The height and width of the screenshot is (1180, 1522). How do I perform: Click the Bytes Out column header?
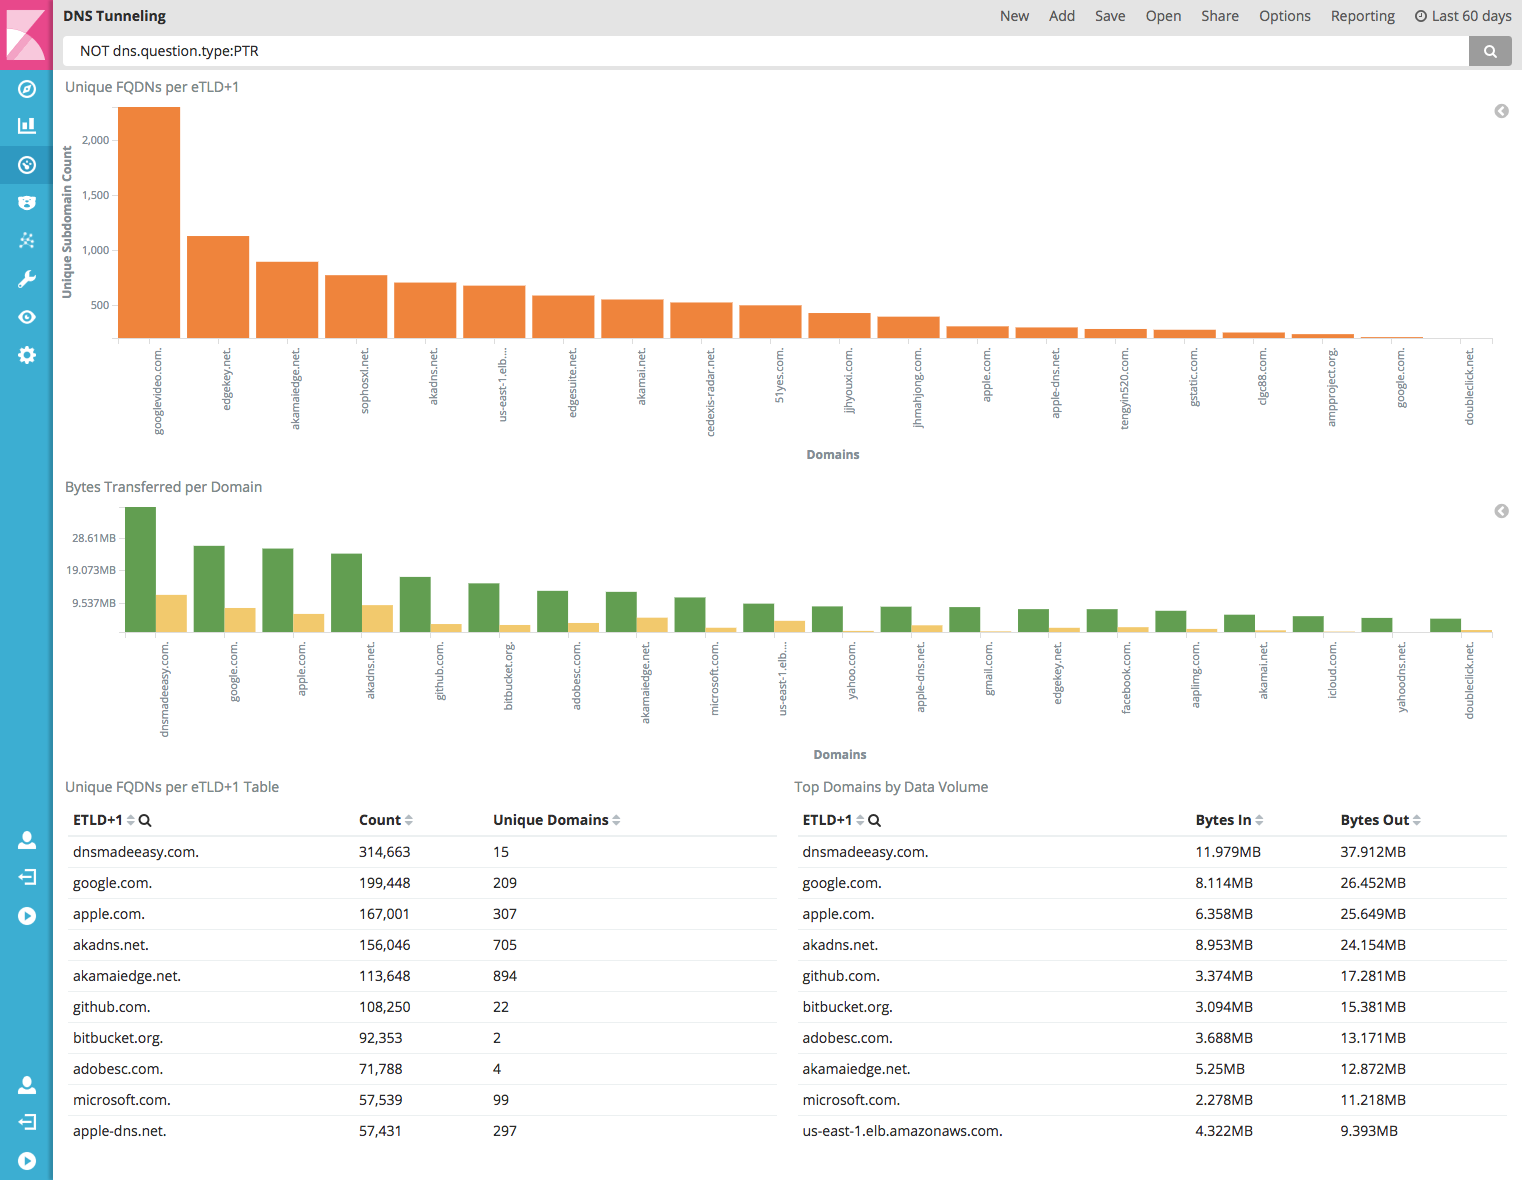1375,820
